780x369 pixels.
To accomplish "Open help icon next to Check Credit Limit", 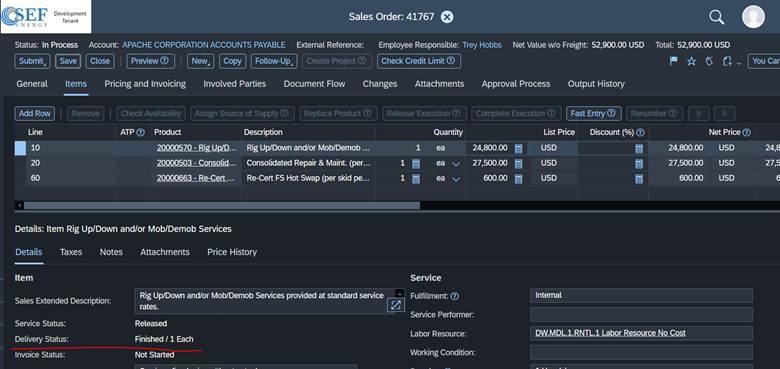I will 450,61.
